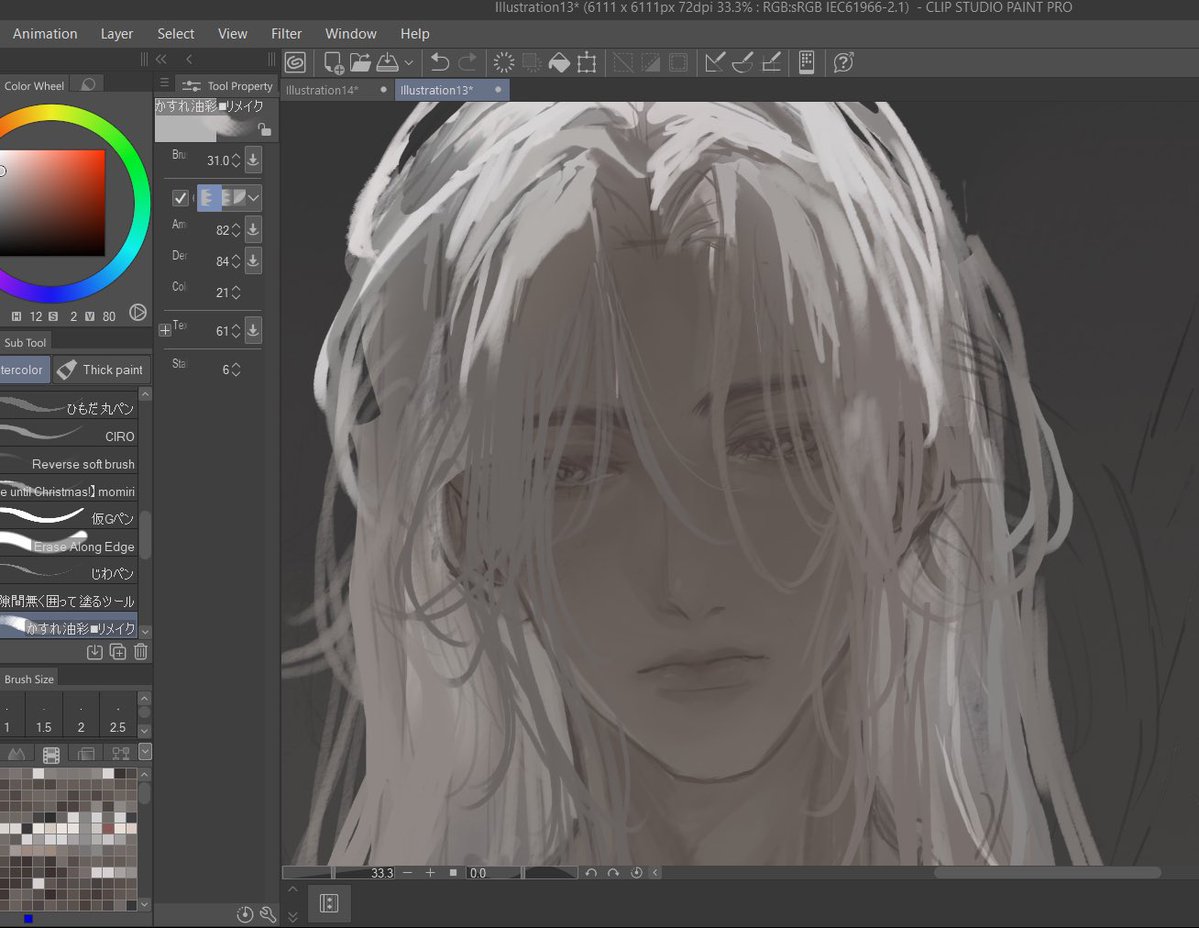Switch to the tab beside Color Wheel
The height and width of the screenshot is (928, 1199).
pos(88,85)
